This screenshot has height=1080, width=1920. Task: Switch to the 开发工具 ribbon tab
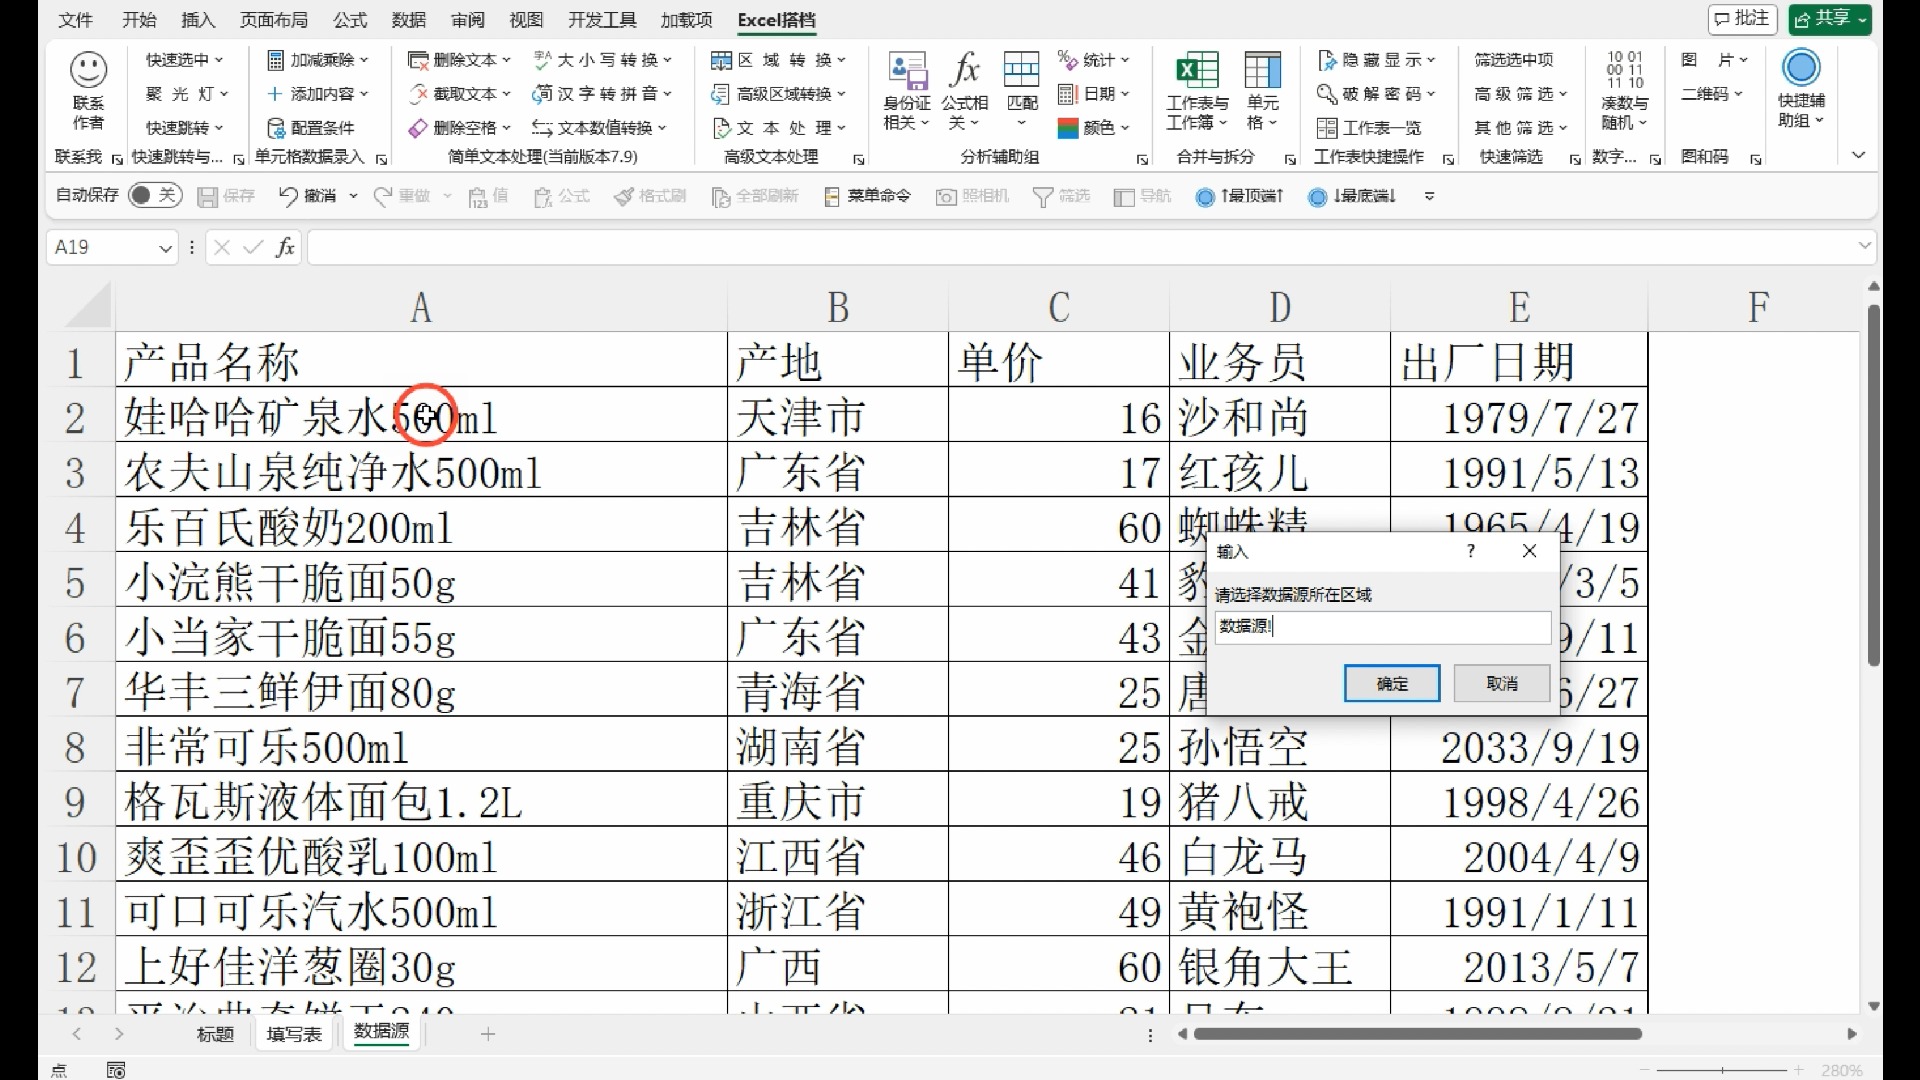click(602, 20)
